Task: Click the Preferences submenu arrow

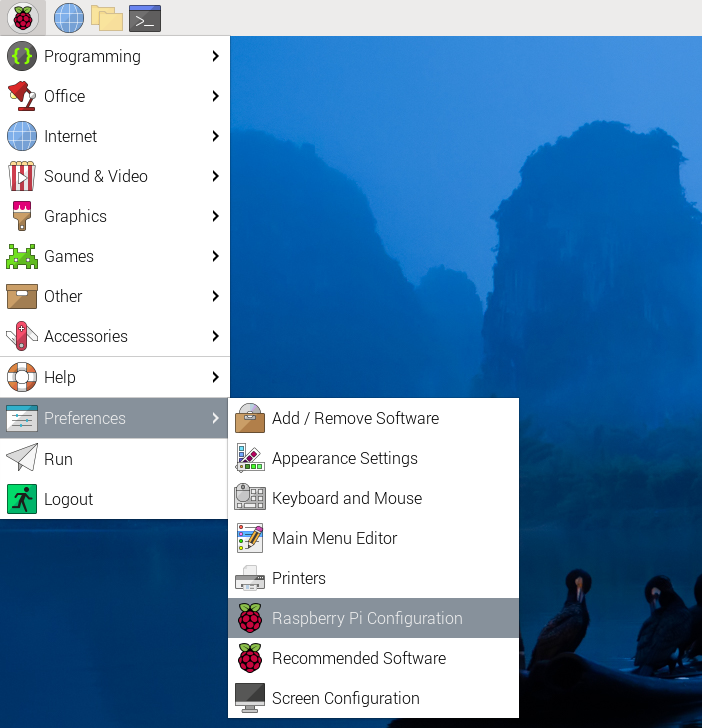Action: pyautogui.click(x=215, y=418)
